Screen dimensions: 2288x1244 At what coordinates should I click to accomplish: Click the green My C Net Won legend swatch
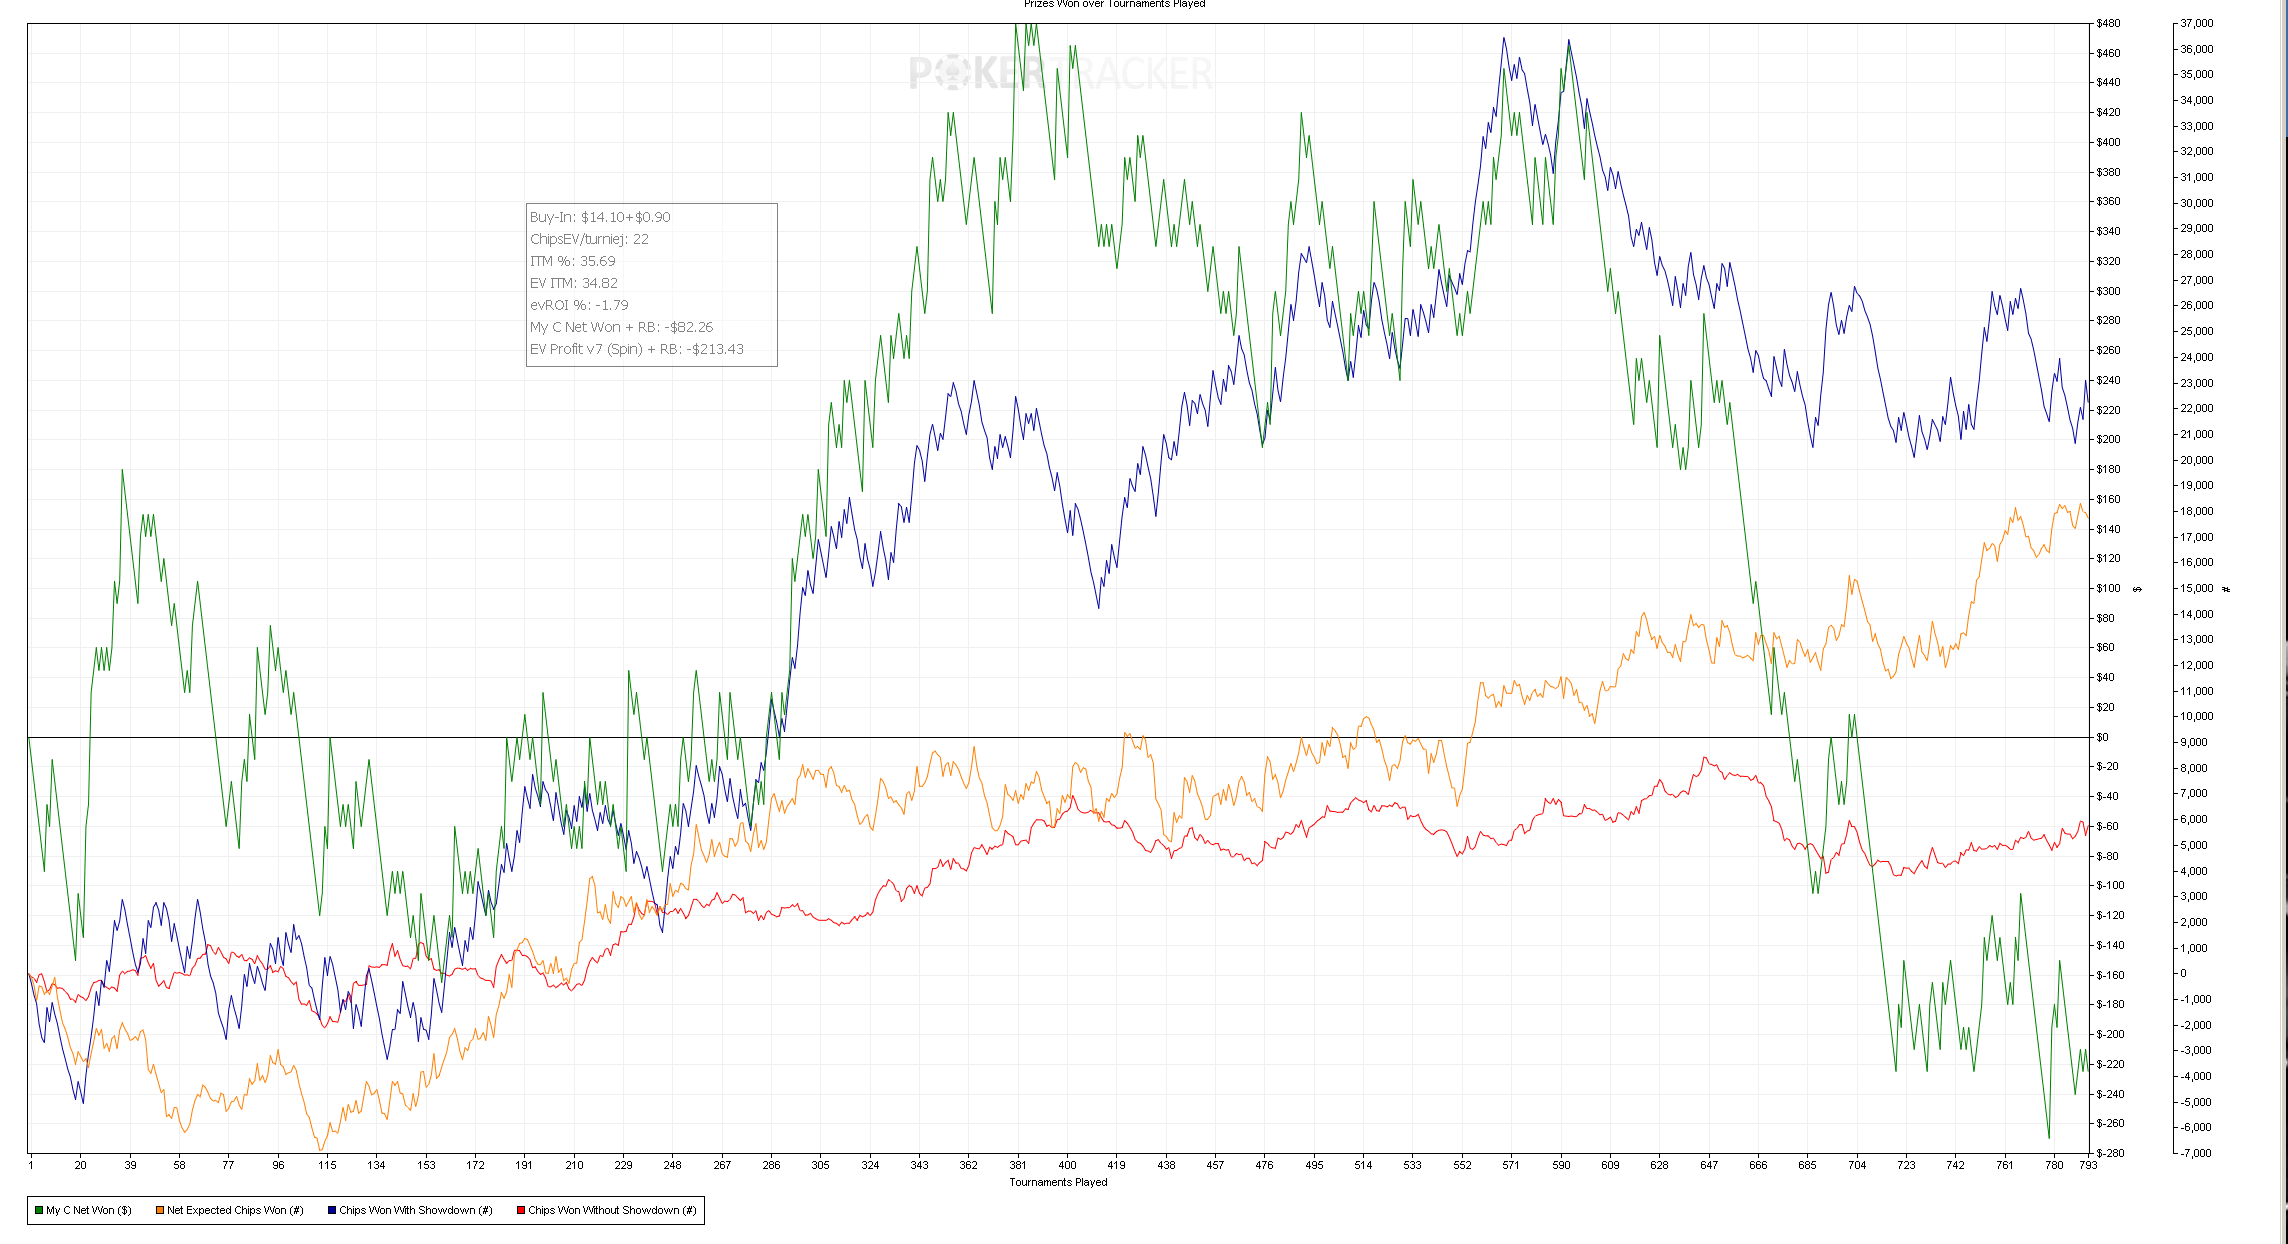pyautogui.click(x=39, y=1210)
